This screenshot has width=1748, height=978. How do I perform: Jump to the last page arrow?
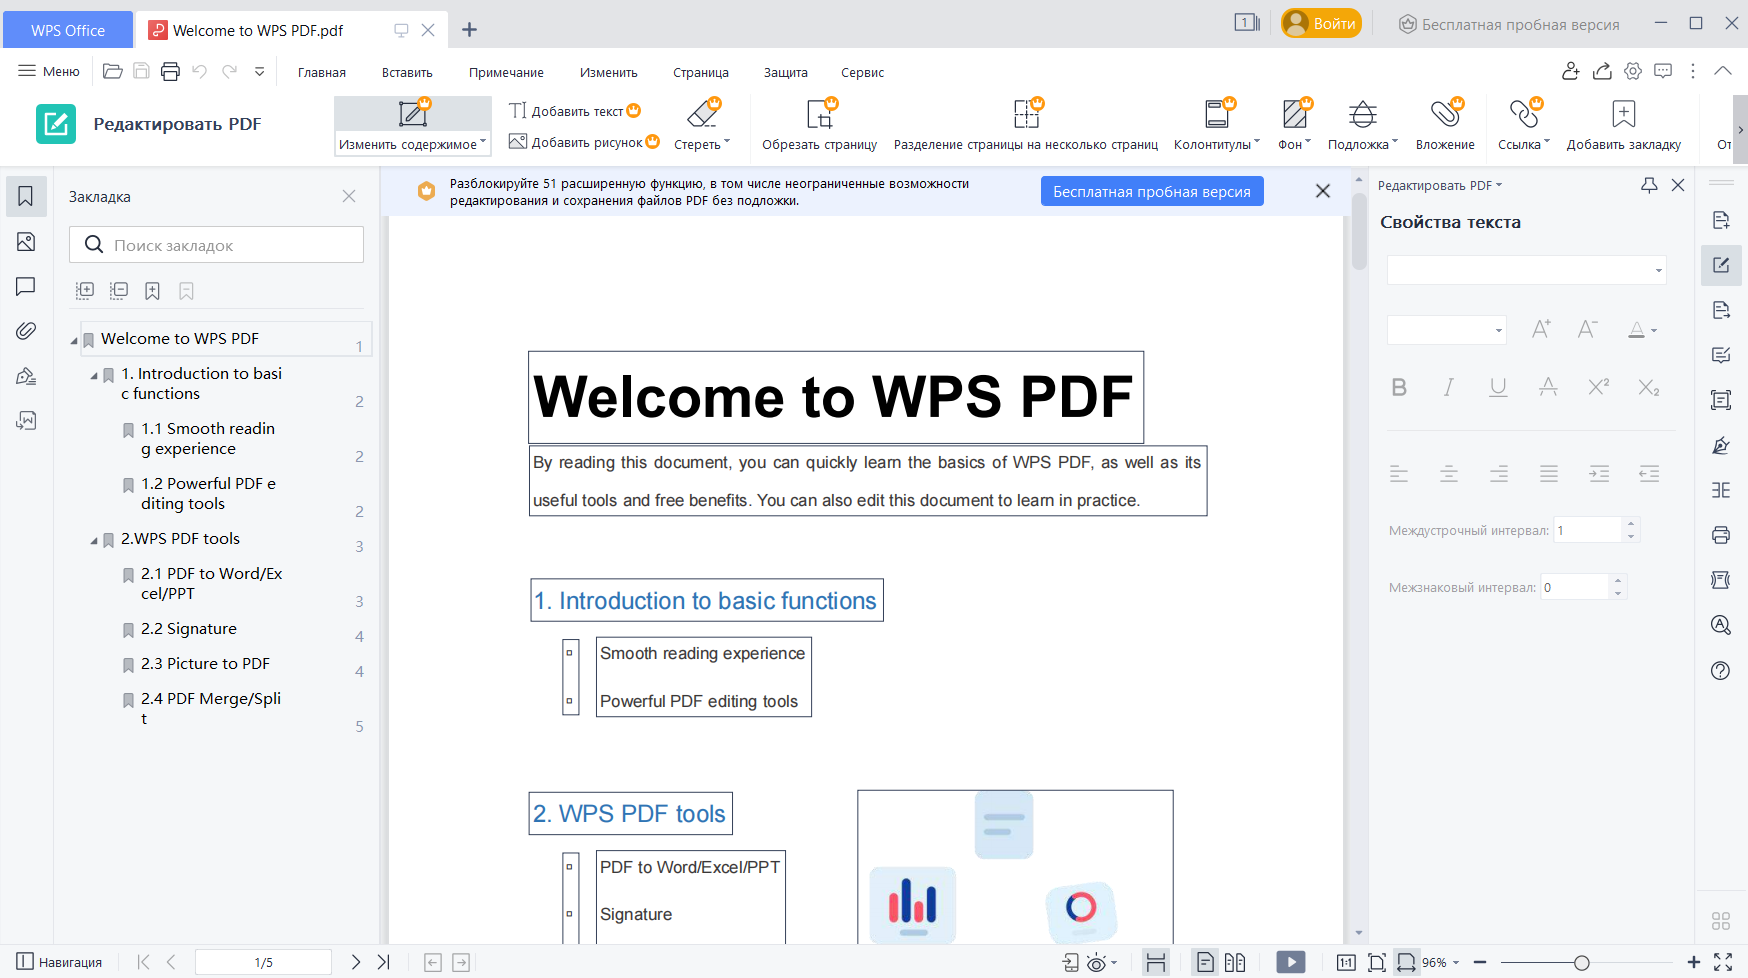click(x=383, y=962)
